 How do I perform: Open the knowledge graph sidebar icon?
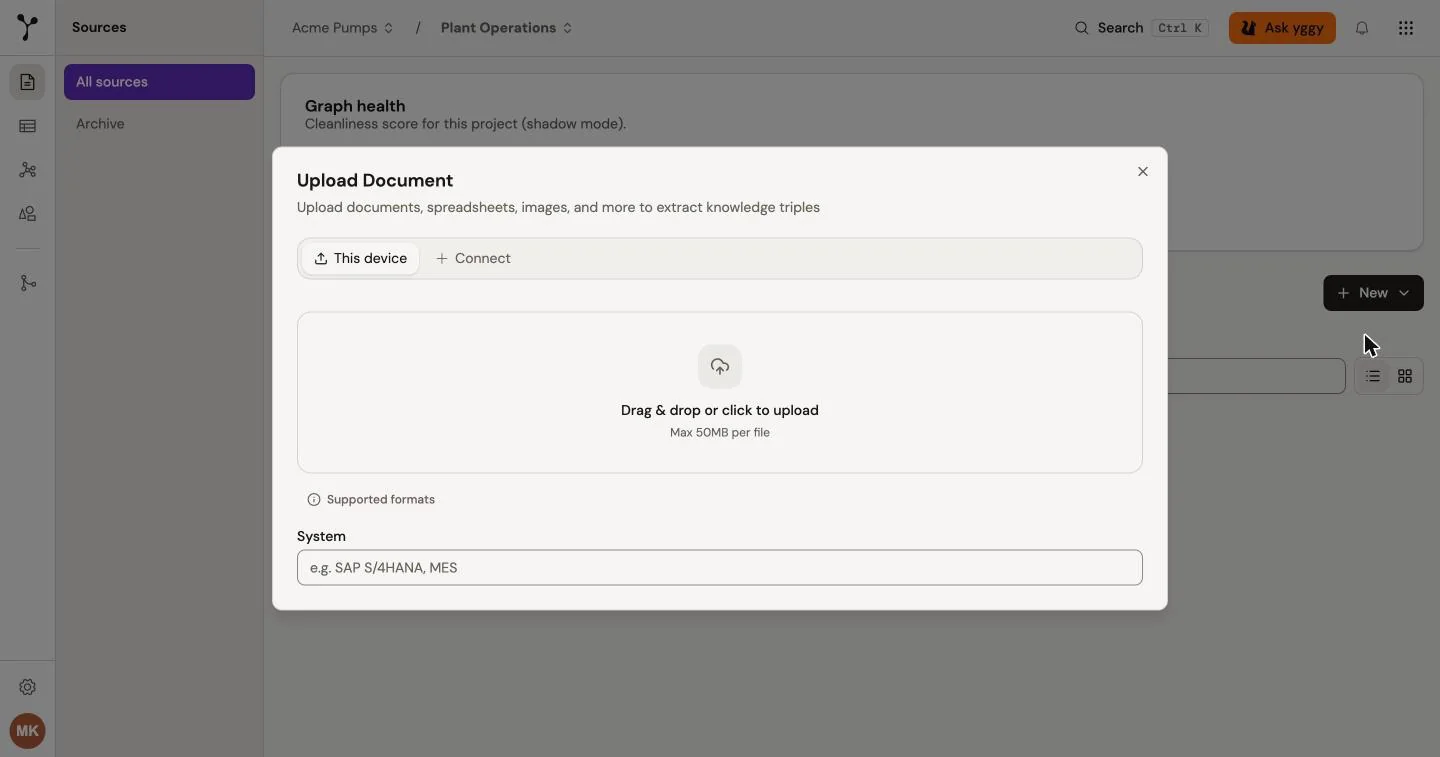(x=28, y=170)
